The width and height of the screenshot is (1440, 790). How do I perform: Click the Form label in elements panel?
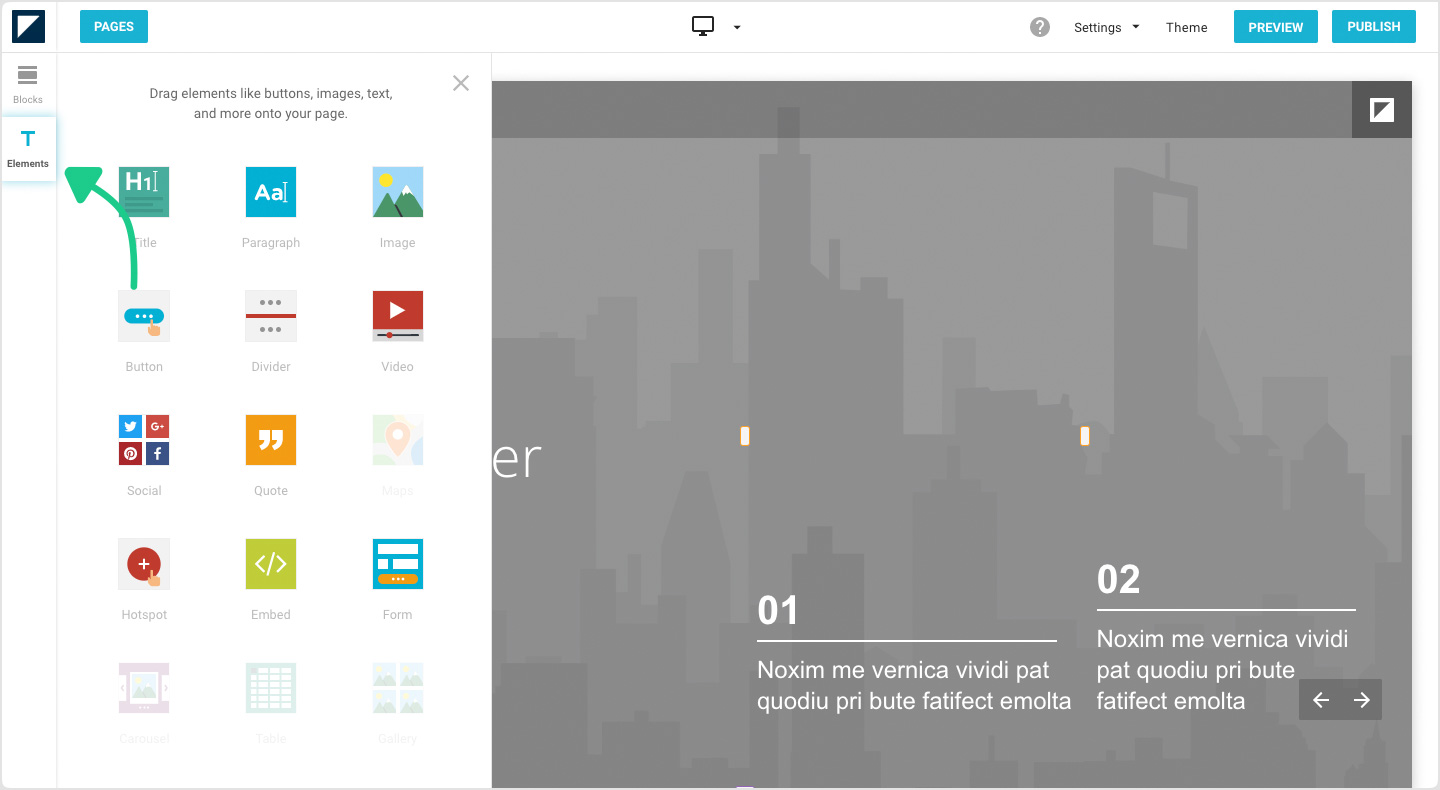coord(397,615)
